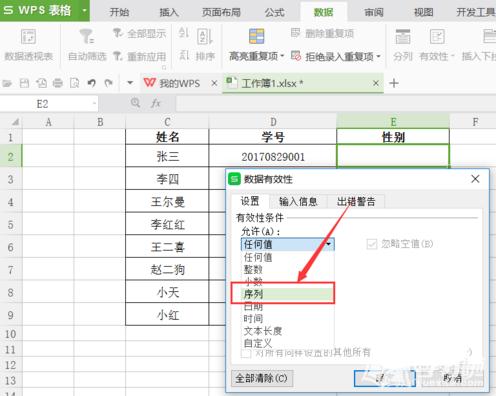Click the Name Box showing E2
This screenshot has width=496, height=396.
(49, 104)
